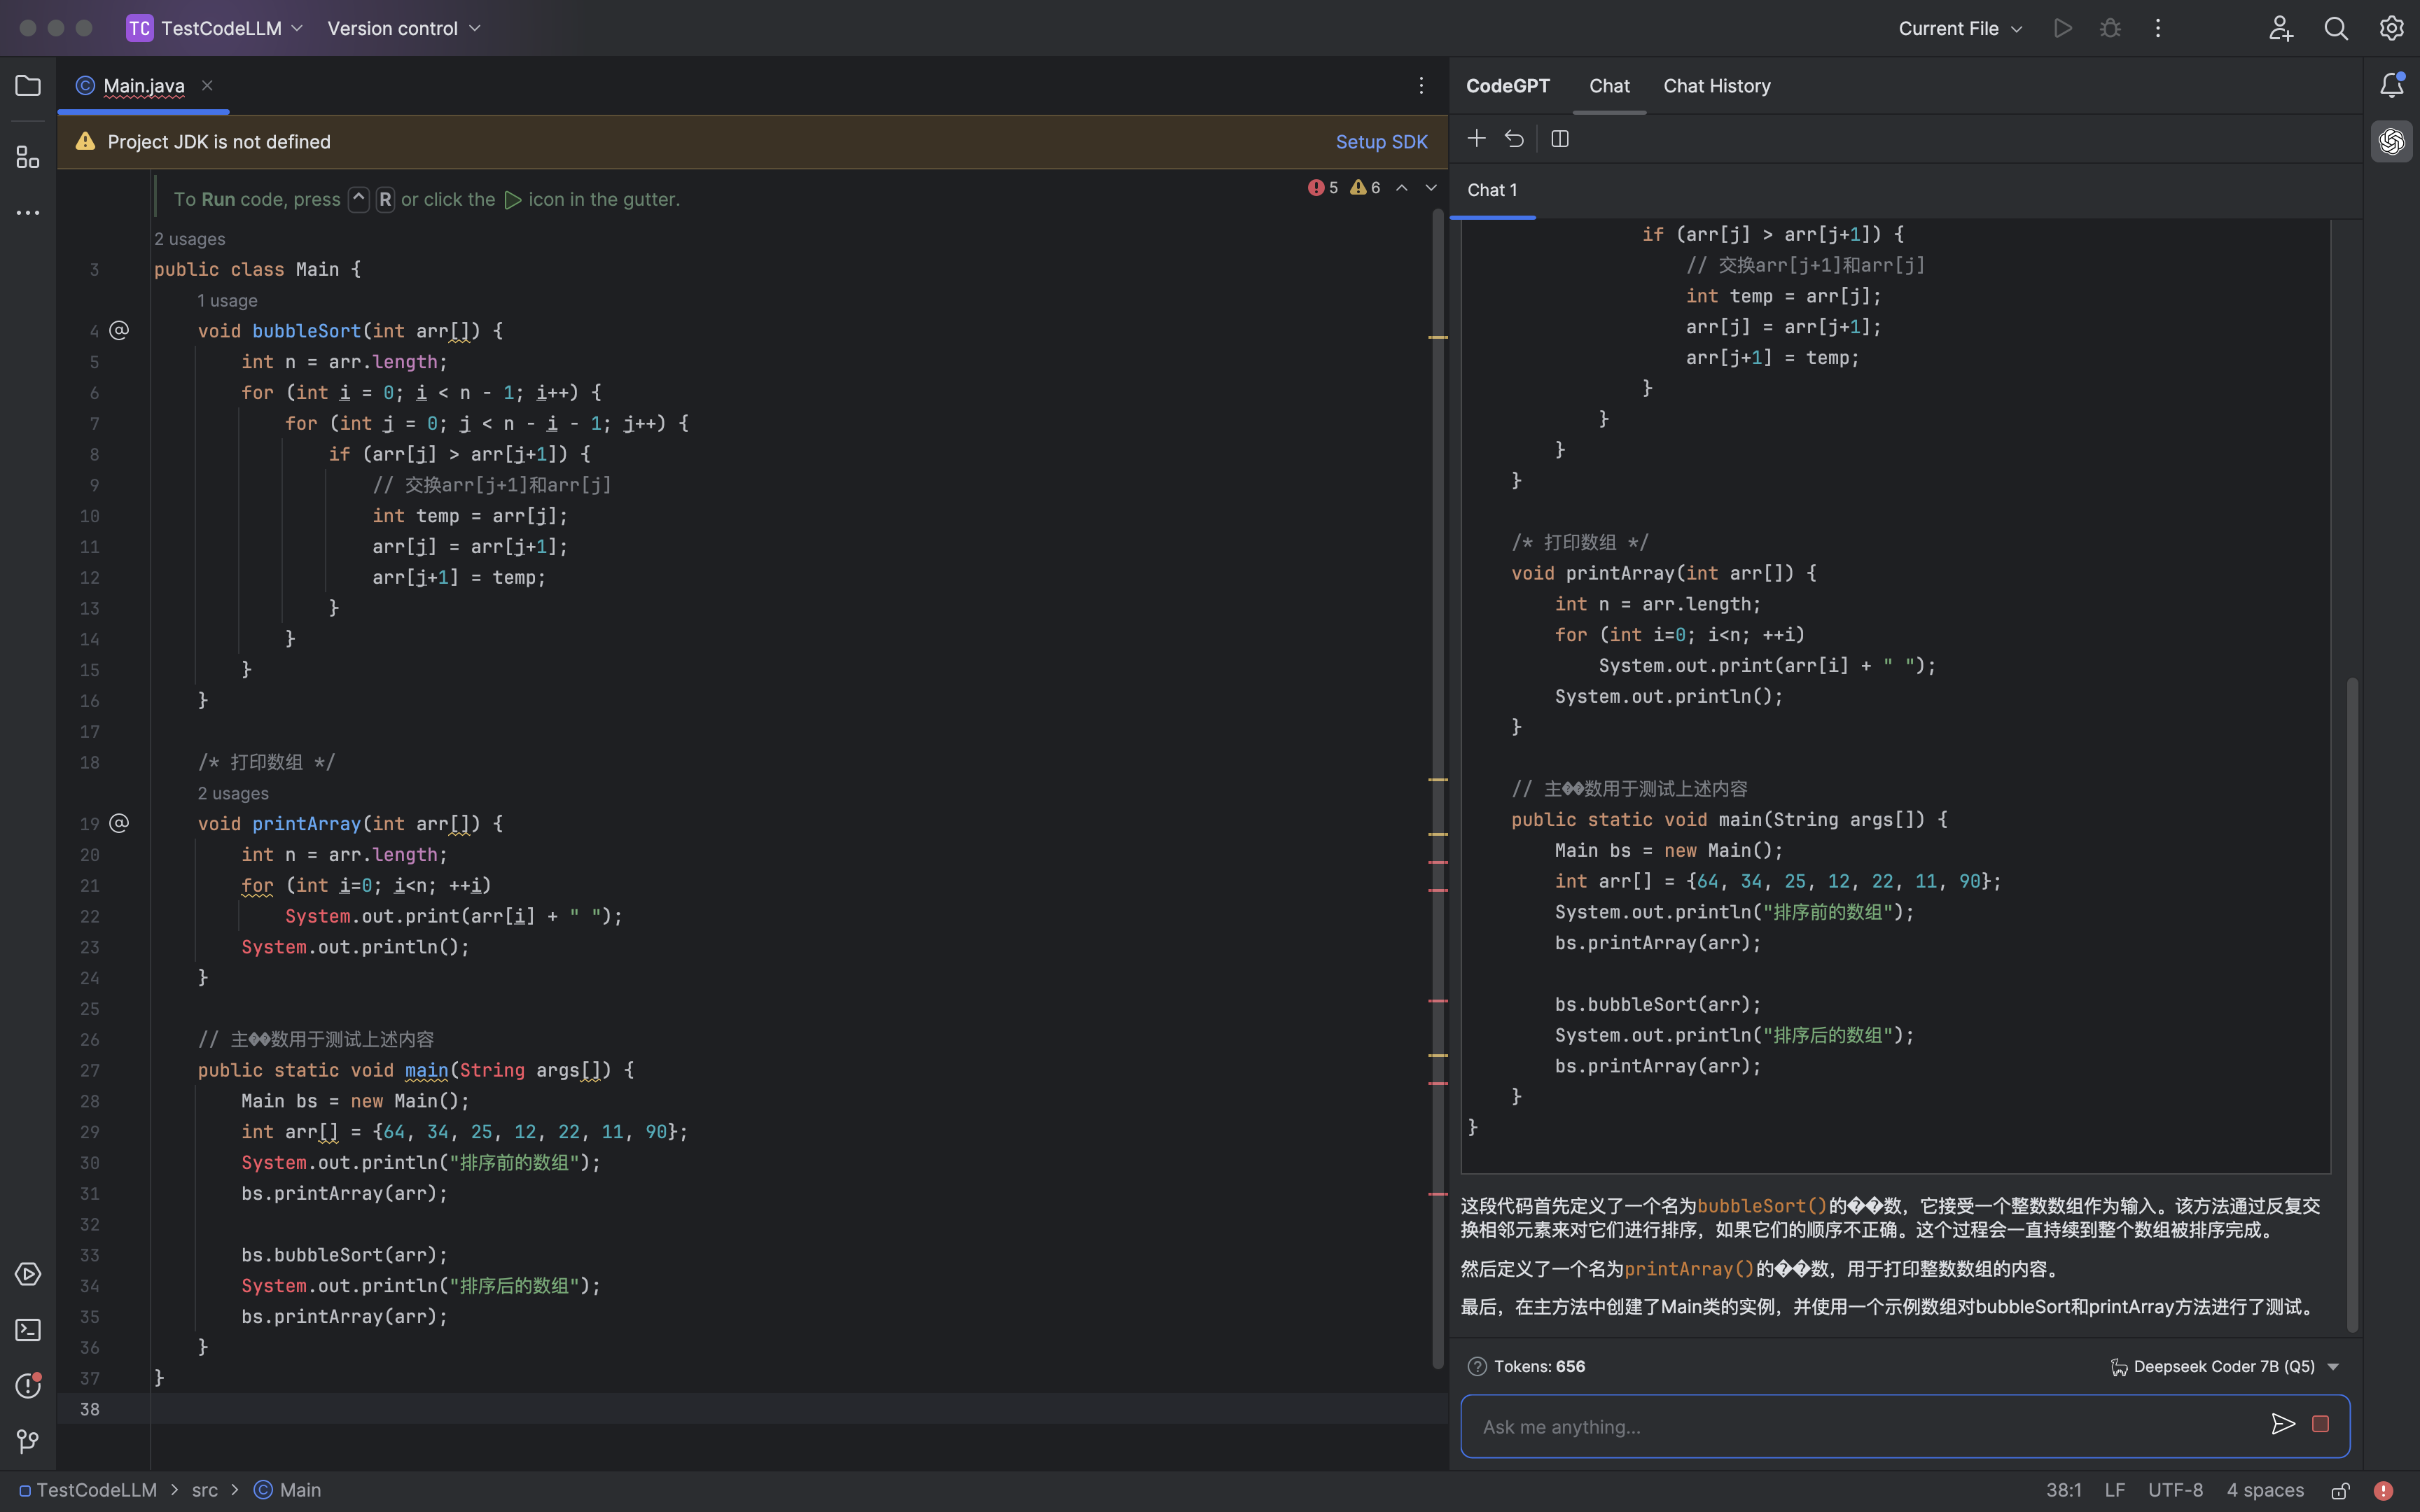Toggle the split chat view icon

tap(1559, 139)
